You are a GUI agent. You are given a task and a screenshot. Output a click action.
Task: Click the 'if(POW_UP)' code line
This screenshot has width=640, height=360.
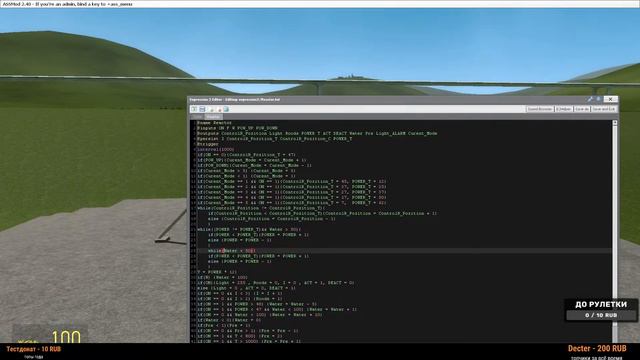coord(252,160)
